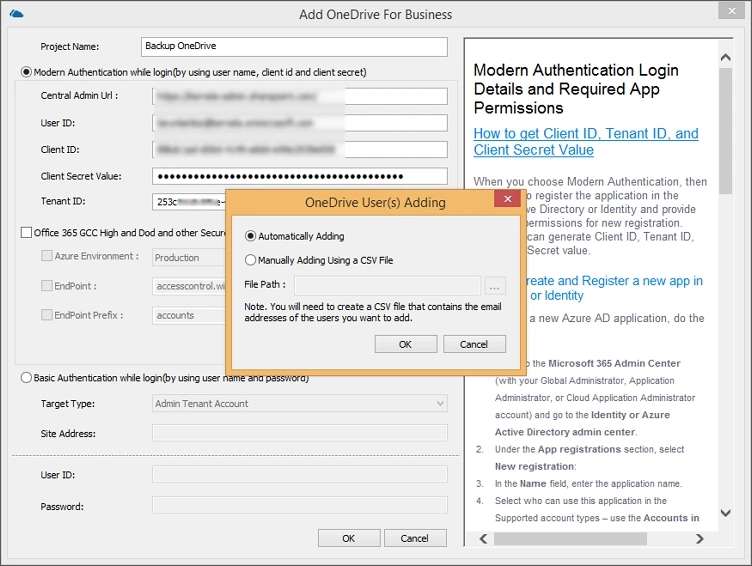Click the Azure Environment Production box
Viewport: 752px width, 566px height.
tap(188, 258)
